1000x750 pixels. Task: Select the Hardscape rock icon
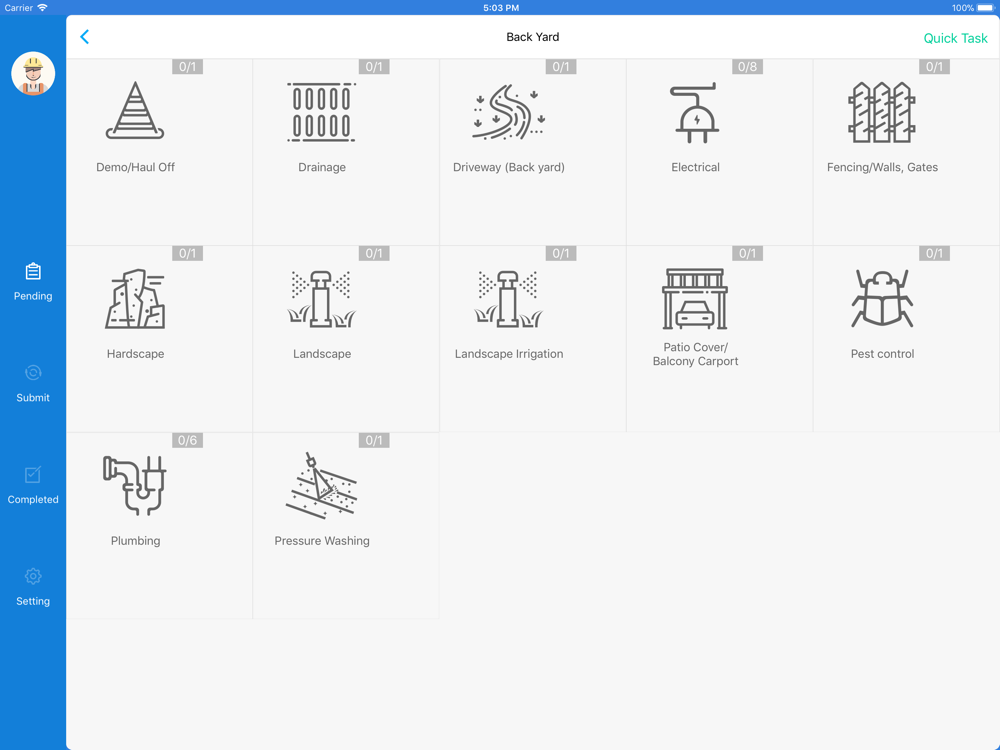coord(135,298)
